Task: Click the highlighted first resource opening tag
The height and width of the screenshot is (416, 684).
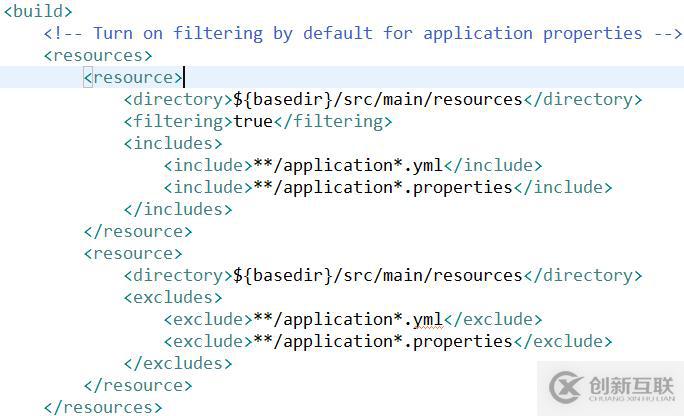Action: [x=133, y=77]
